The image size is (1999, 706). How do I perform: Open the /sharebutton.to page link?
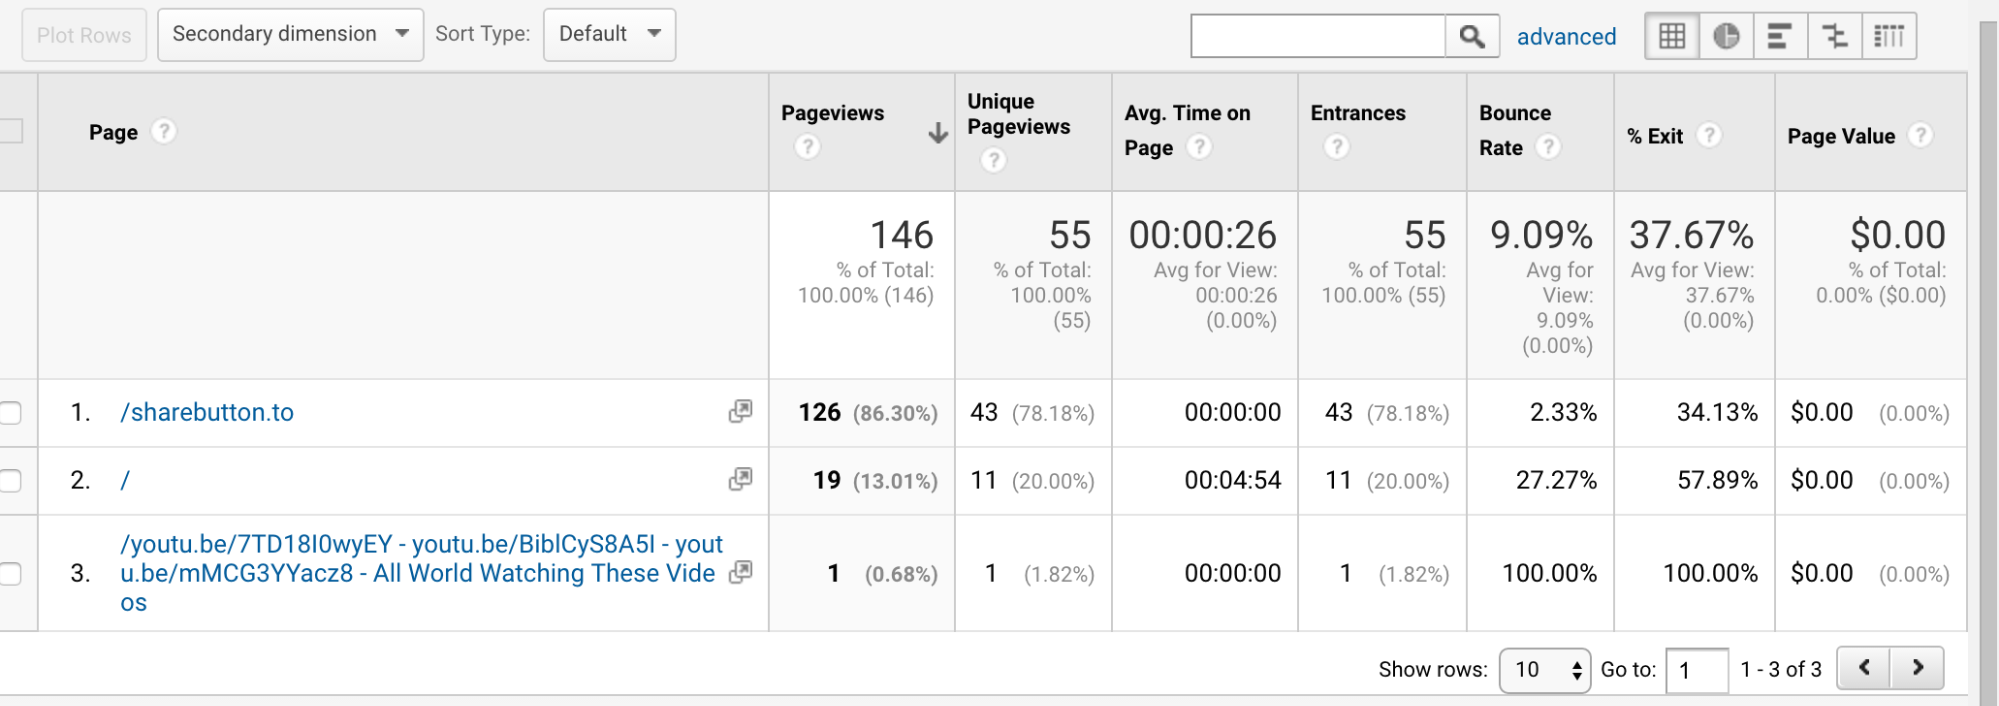(x=207, y=412)
